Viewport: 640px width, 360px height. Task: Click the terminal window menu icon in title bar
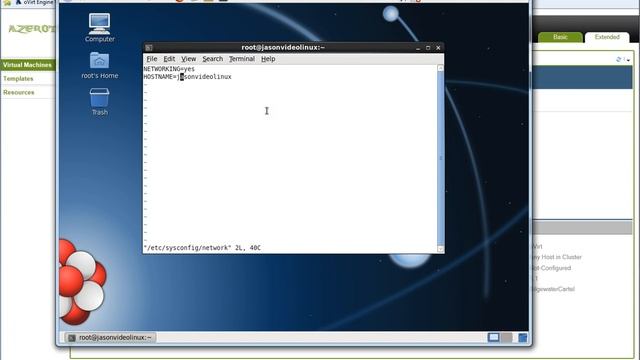149,48
